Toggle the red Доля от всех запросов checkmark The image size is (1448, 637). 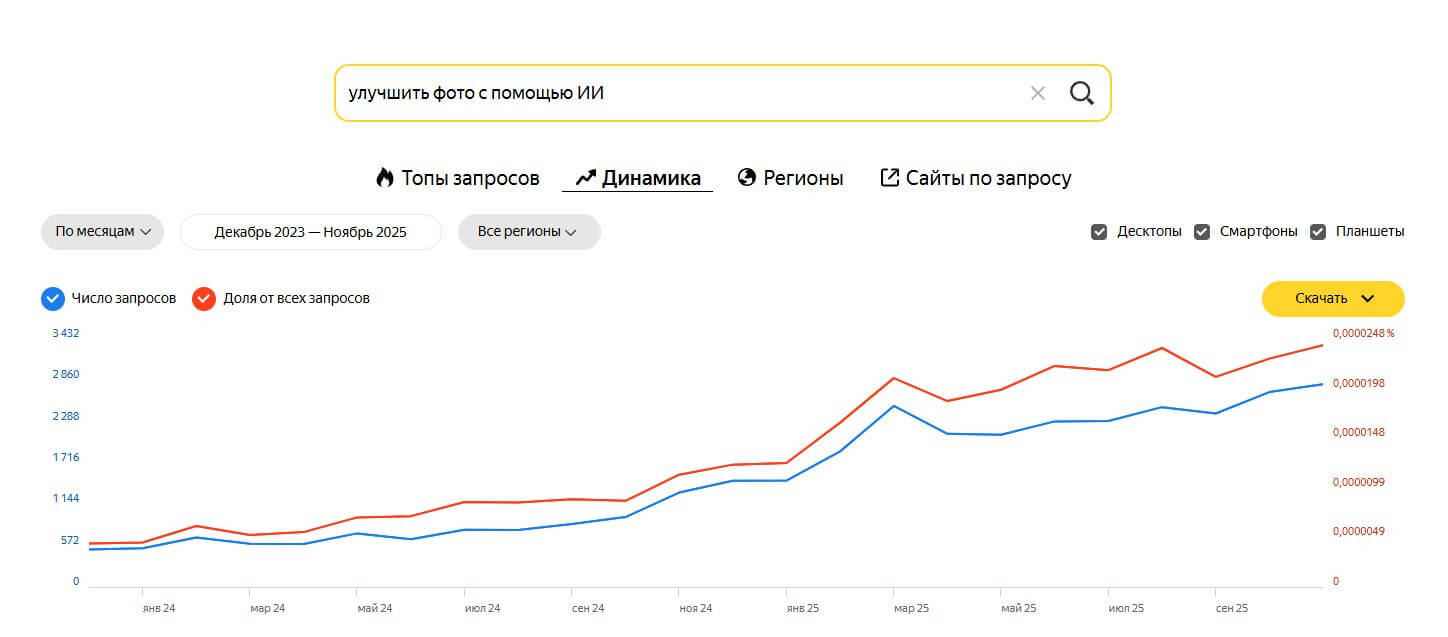coord(204,298)
